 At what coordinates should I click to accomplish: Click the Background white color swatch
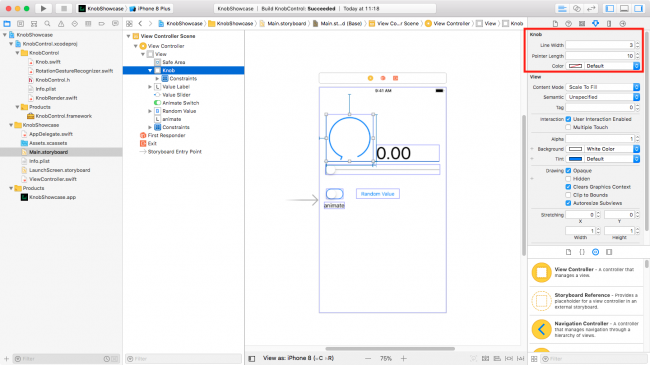(575, 149)
